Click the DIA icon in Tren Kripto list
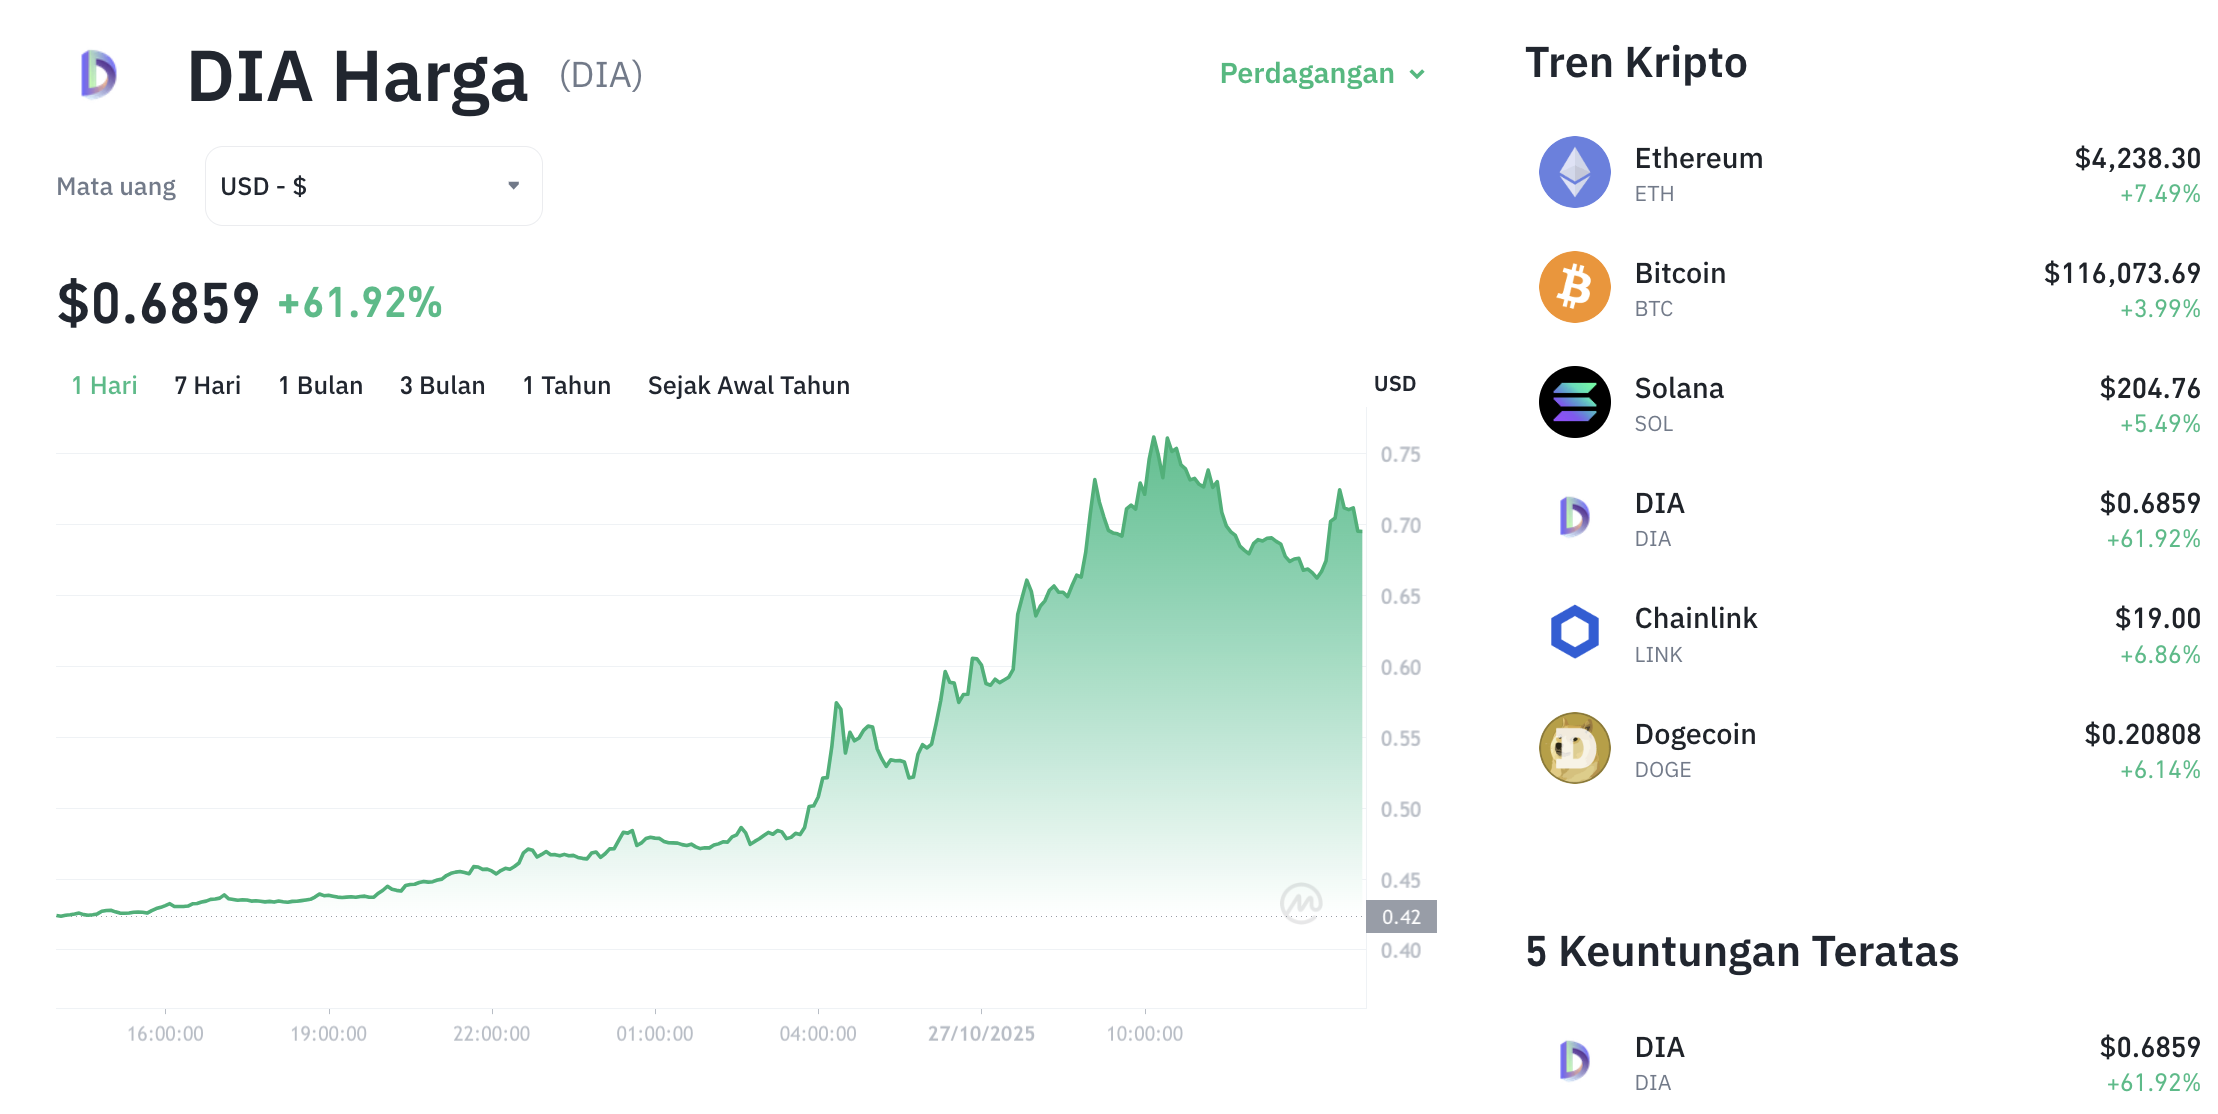2218x1114 pixels. point(1574,517)
